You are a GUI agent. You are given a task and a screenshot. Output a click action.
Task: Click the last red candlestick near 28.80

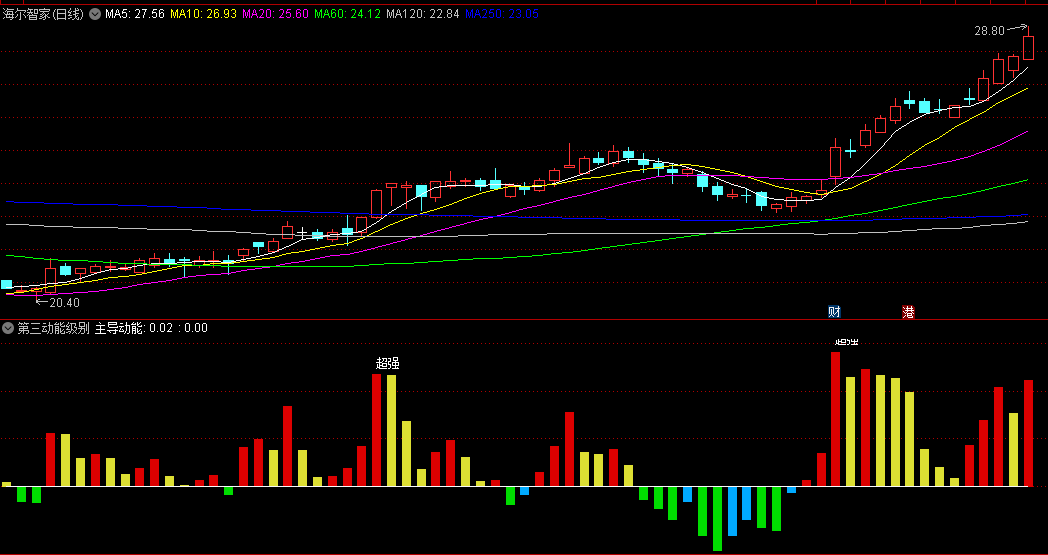(x=1029, y=48)
